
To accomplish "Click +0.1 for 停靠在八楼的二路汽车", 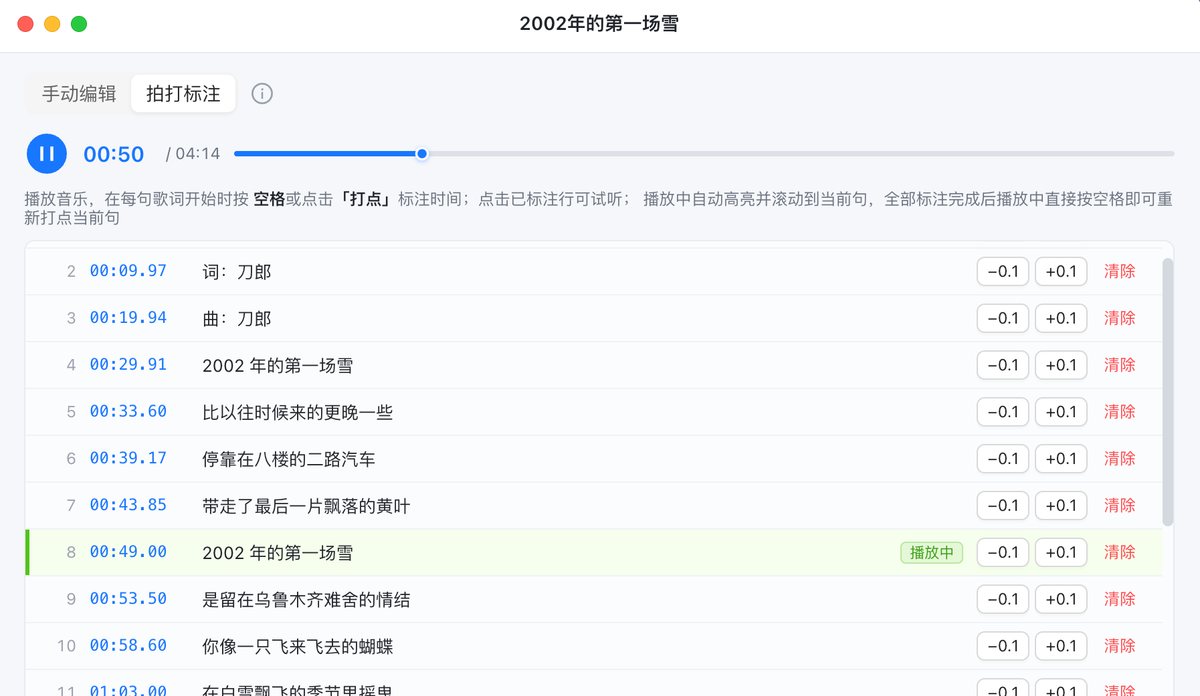I will tap(1061, 459).
